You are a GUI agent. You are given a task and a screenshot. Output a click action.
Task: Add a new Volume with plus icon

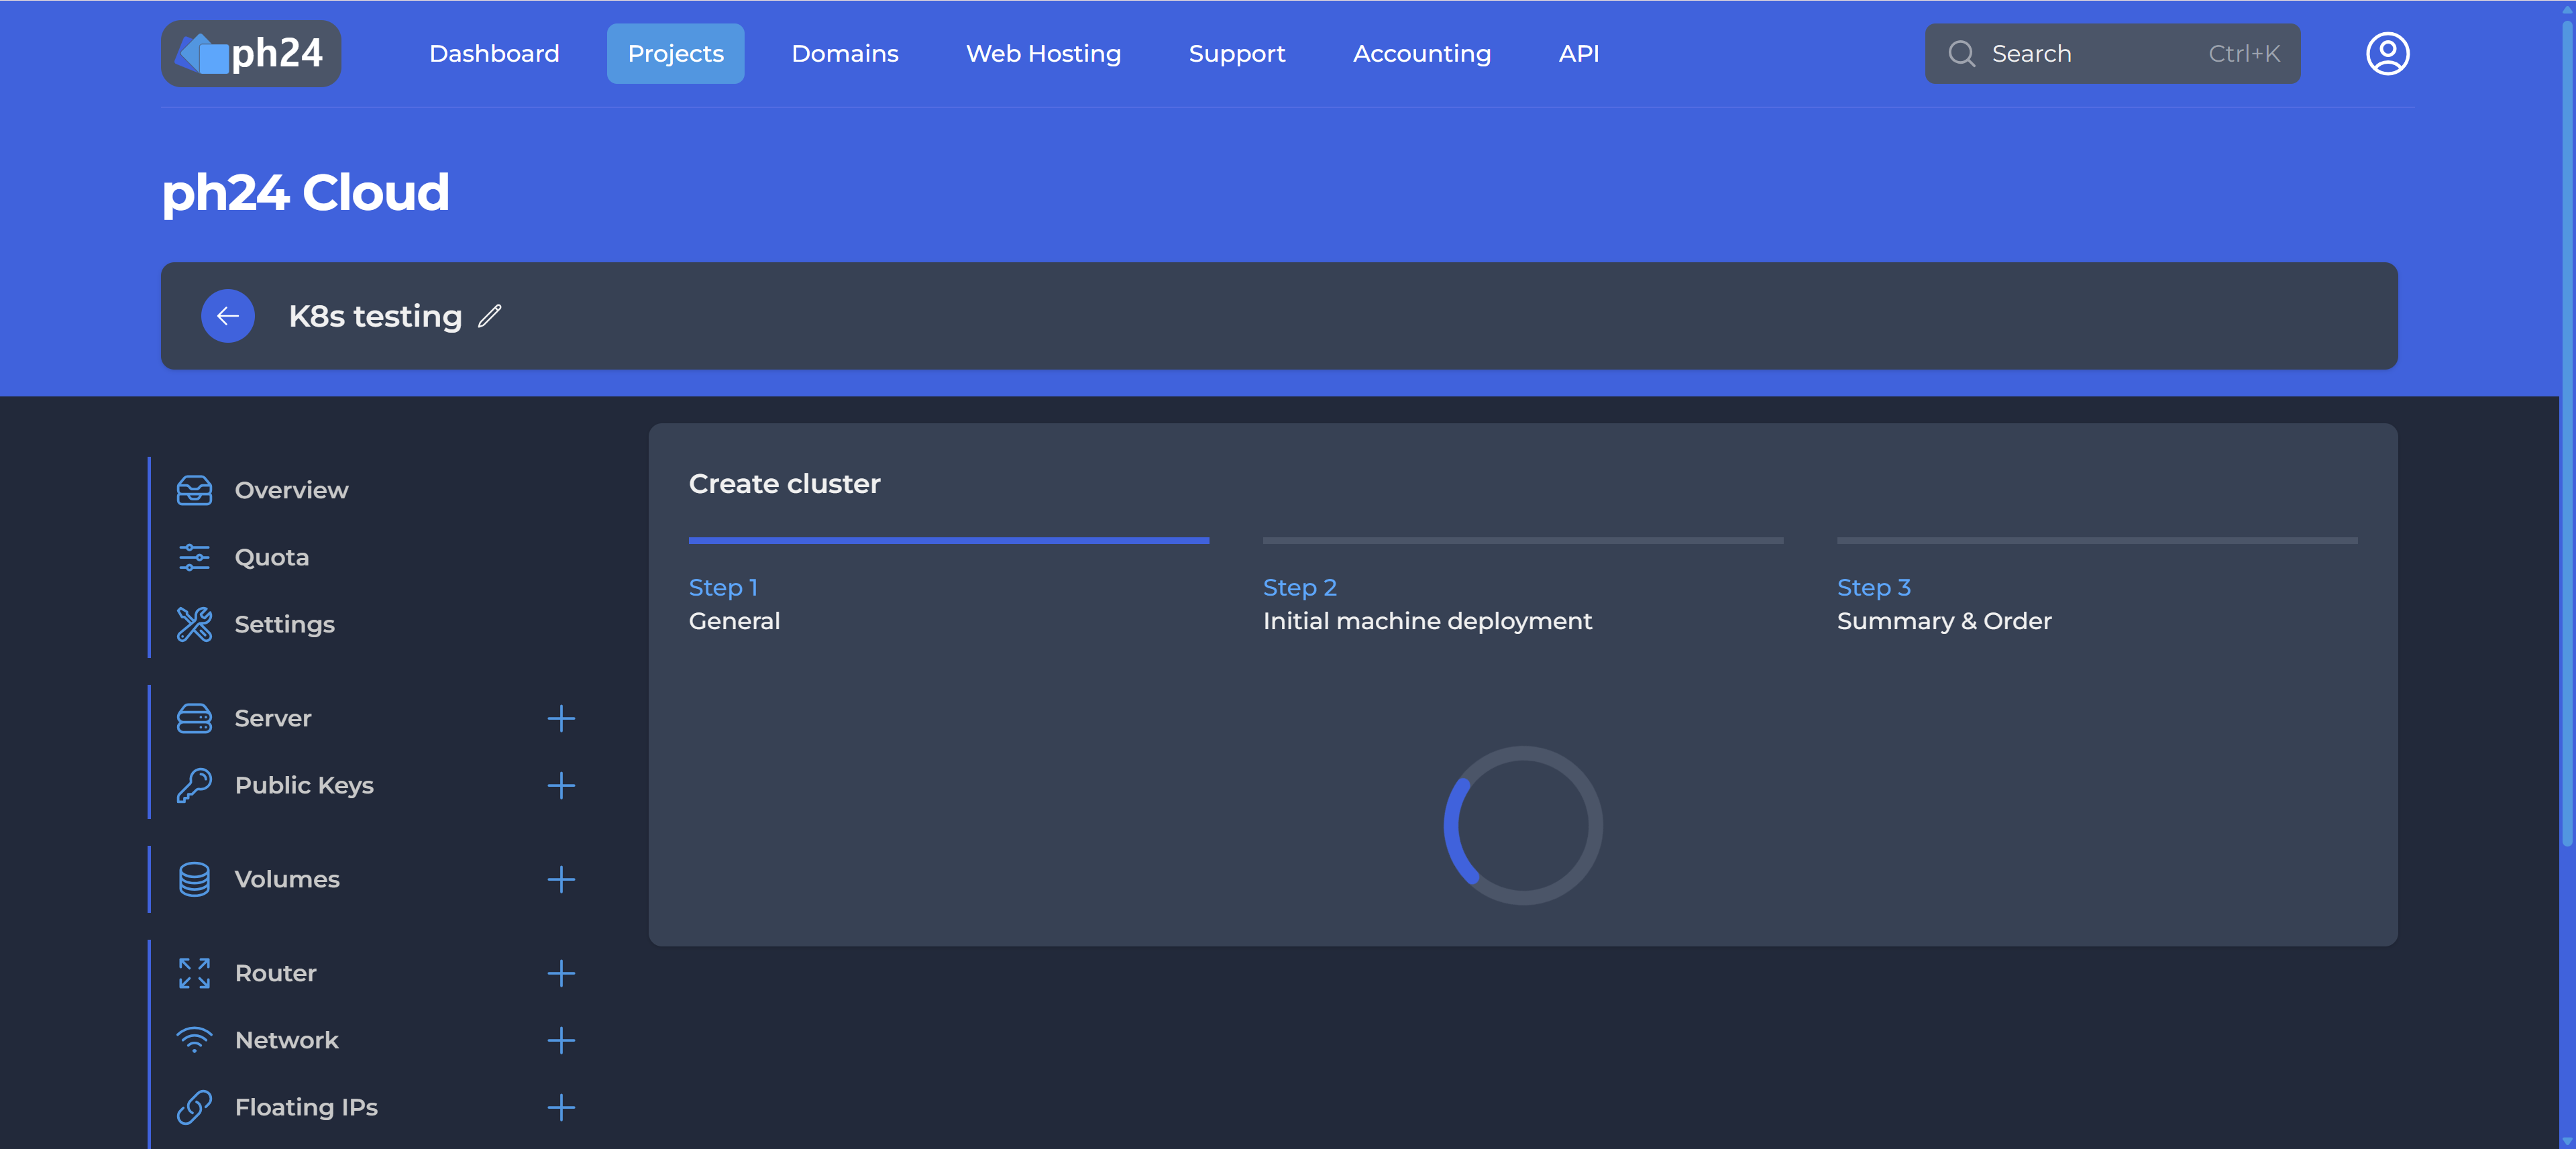coord(561,879)
